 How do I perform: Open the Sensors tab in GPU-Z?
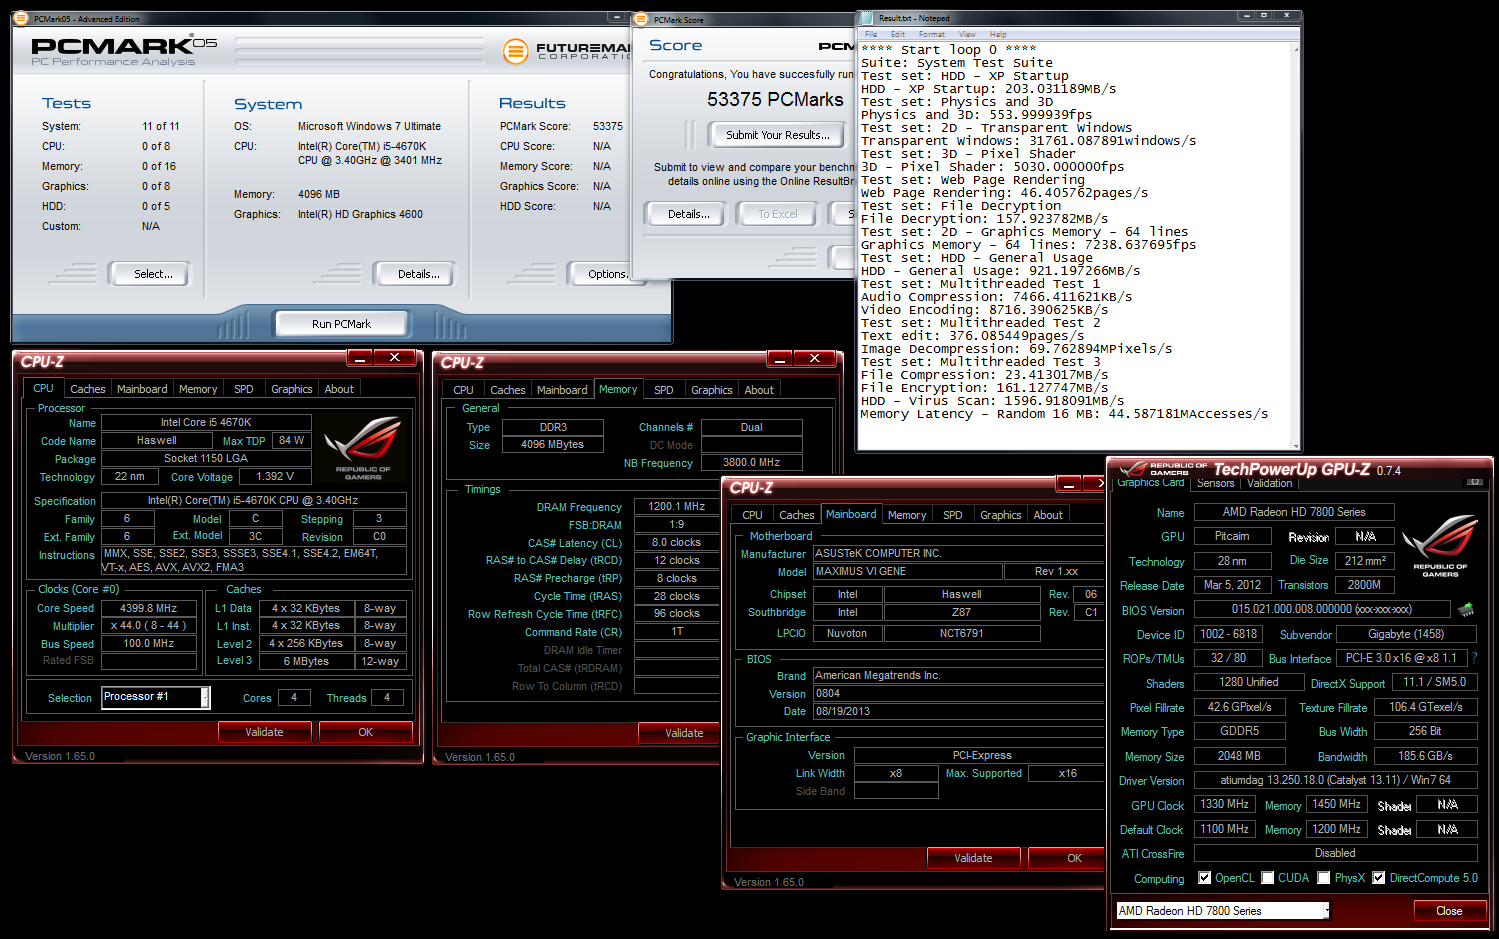pos(1216,483)
